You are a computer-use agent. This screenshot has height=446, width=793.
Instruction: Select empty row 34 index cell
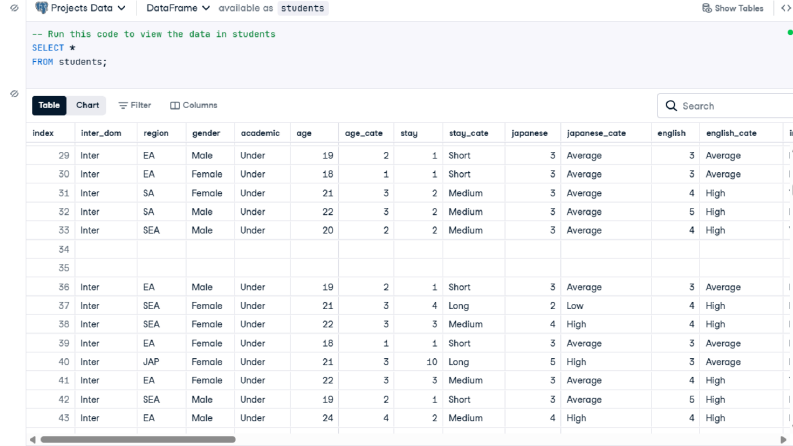coord(51,249)
